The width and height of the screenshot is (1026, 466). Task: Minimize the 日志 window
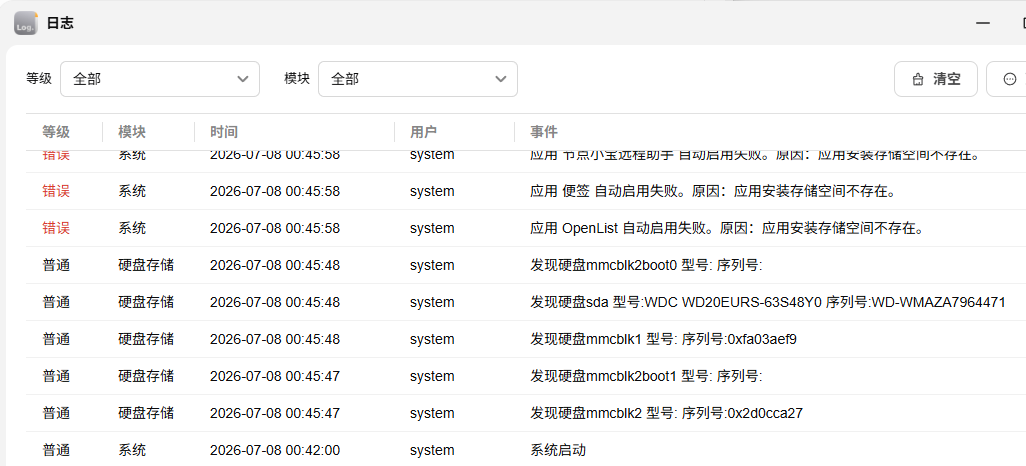click(983, 23)
